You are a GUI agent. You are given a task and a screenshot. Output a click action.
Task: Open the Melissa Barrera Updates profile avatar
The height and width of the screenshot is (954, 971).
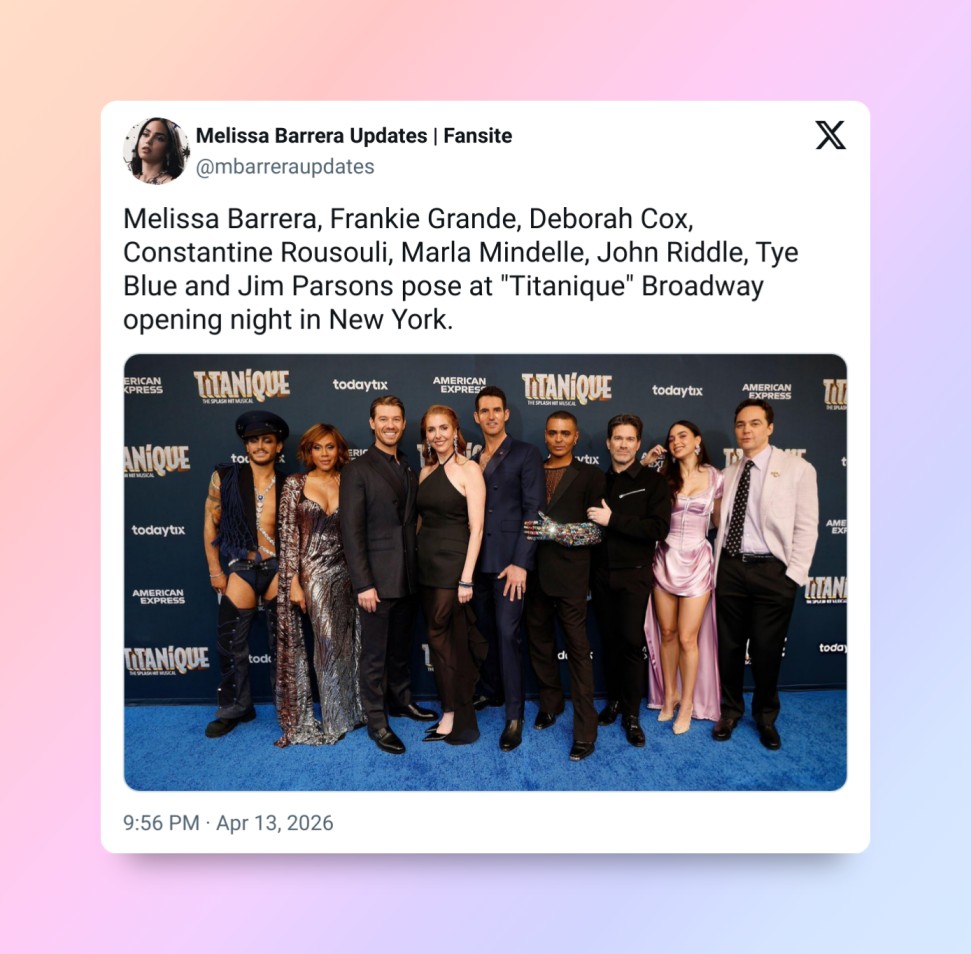156,150
